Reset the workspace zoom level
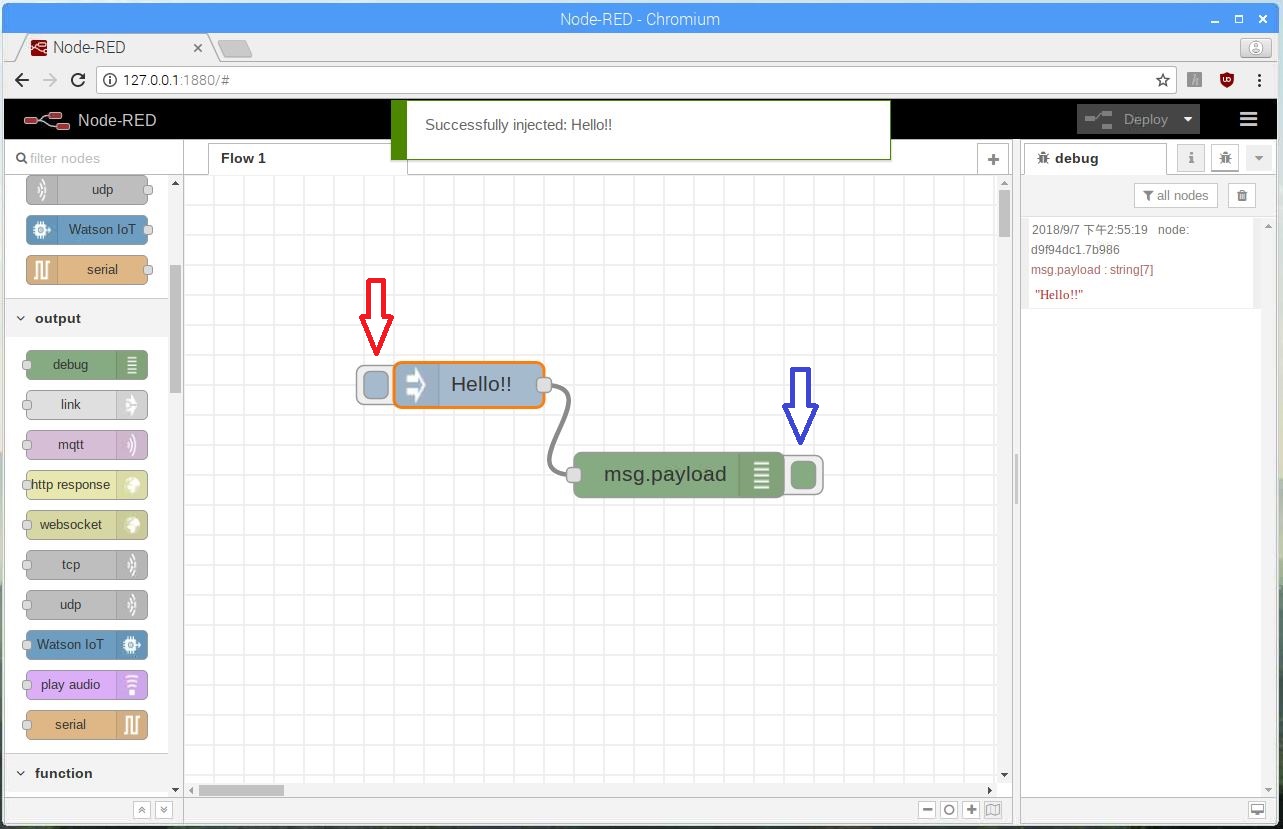 [950, 810]
